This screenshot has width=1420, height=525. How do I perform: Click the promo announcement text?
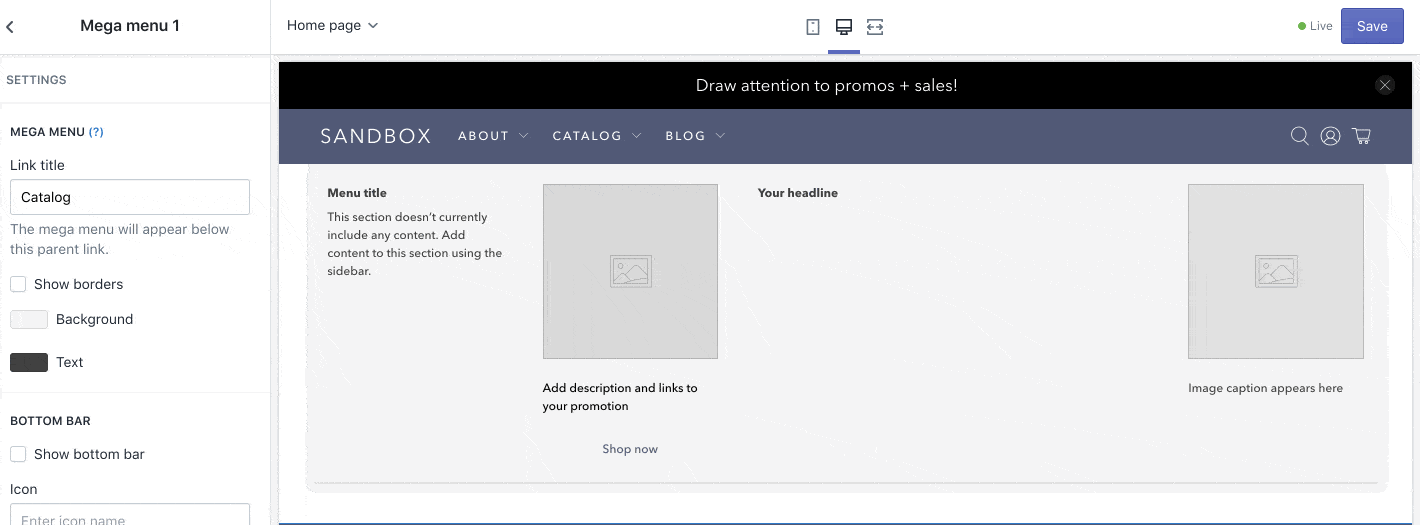(x=827, y=86)
